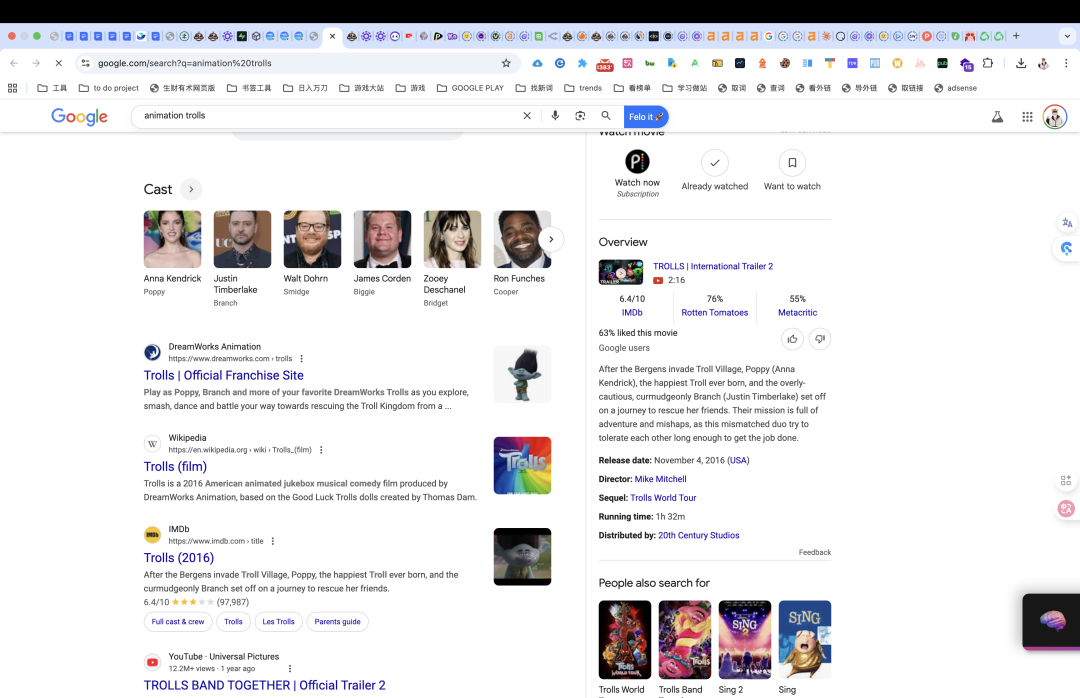The image size is (1080, 698).
Task: Open options for Wikipedia result
Action: (321, 450)
